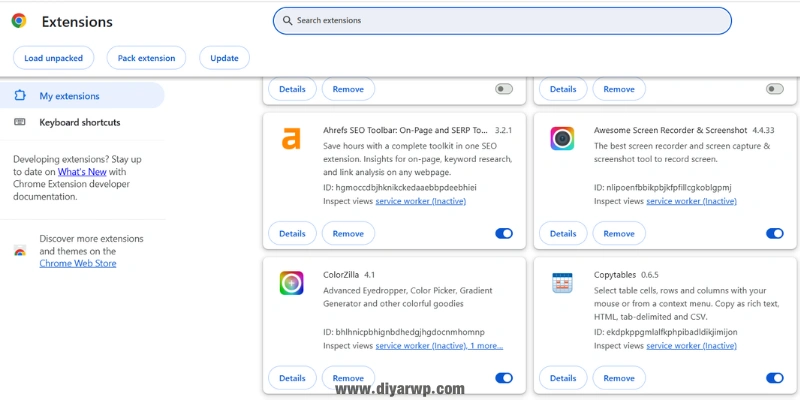
Task: Click the ColorZilla rainbow icon
Action: [291, 283]
